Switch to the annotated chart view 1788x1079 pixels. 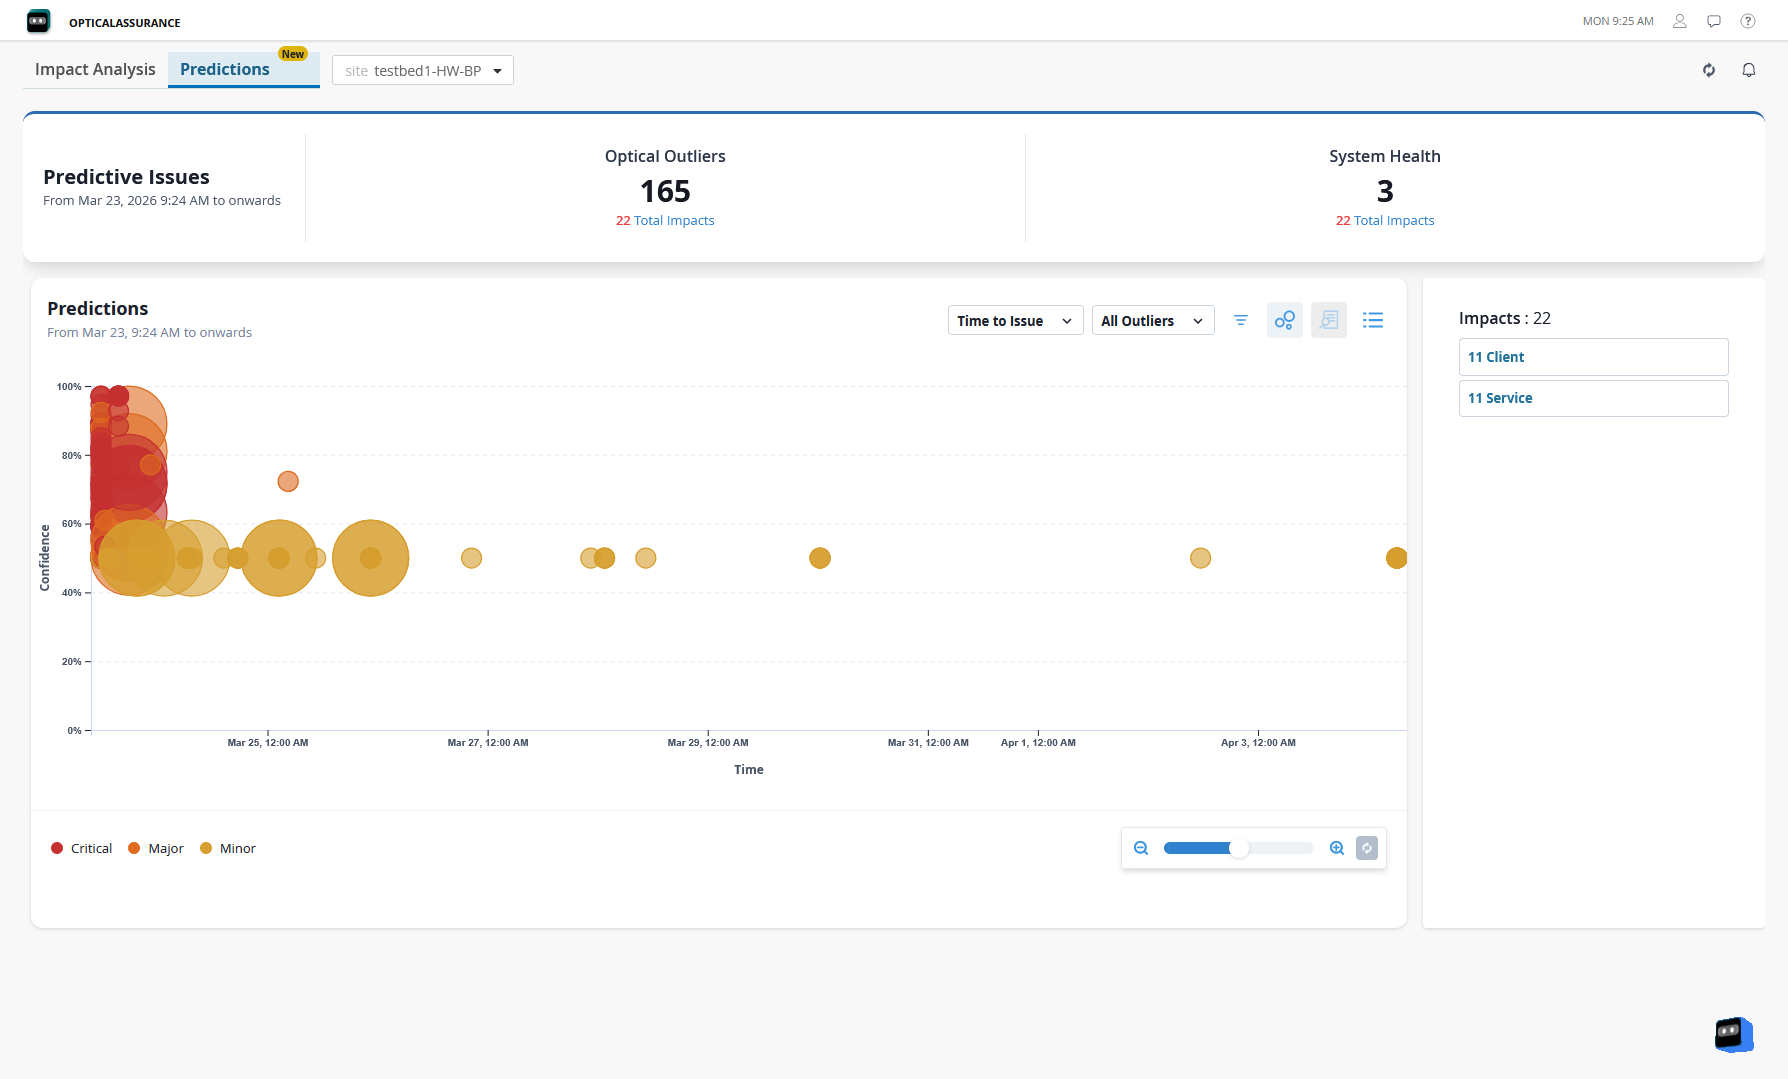[1328, 320]
